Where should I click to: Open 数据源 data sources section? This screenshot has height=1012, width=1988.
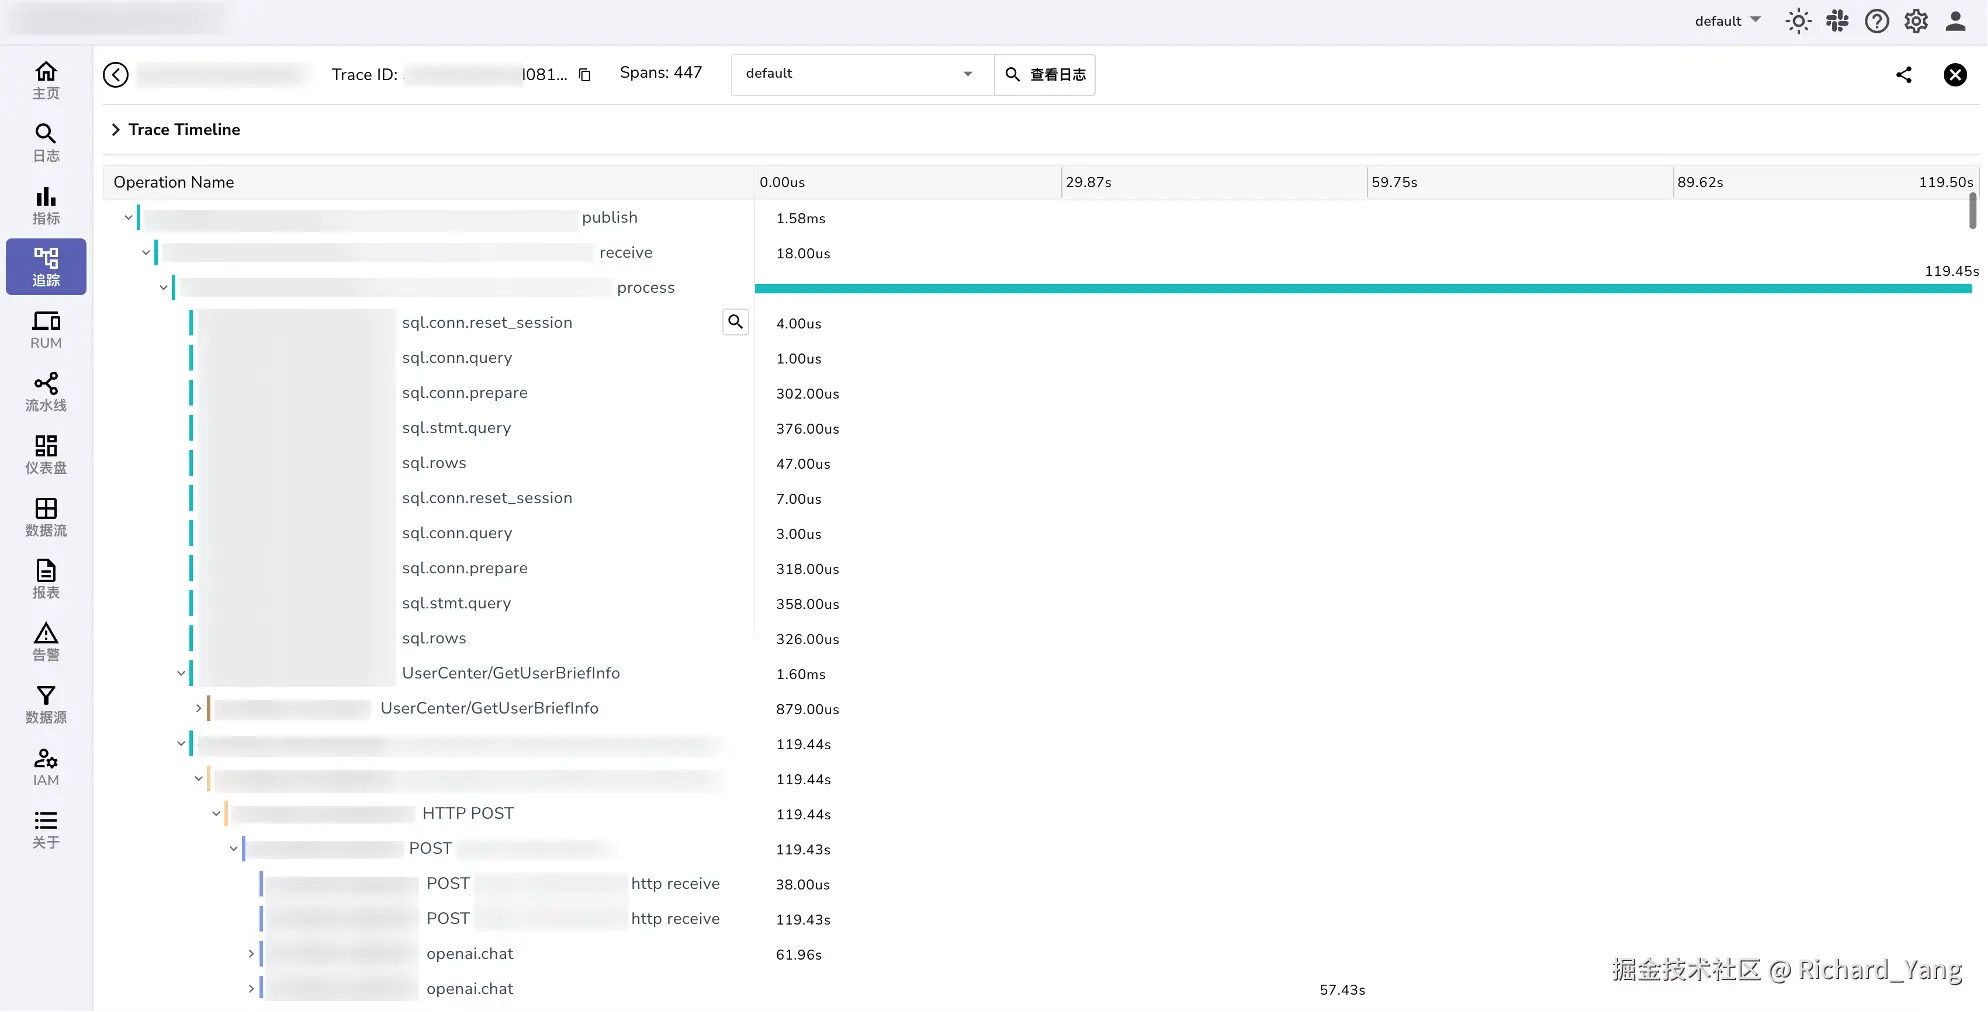(x=46, y=704)
